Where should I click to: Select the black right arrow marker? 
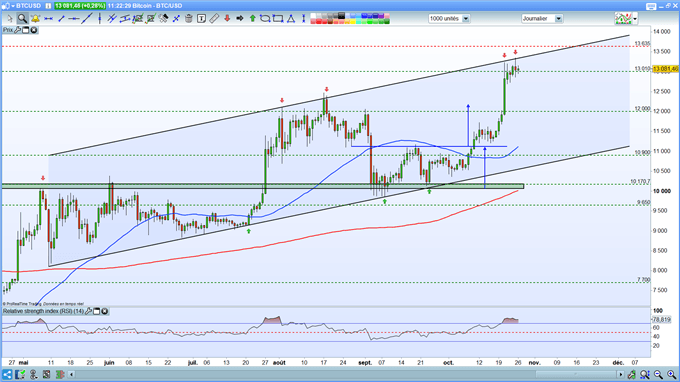(239, 18)
